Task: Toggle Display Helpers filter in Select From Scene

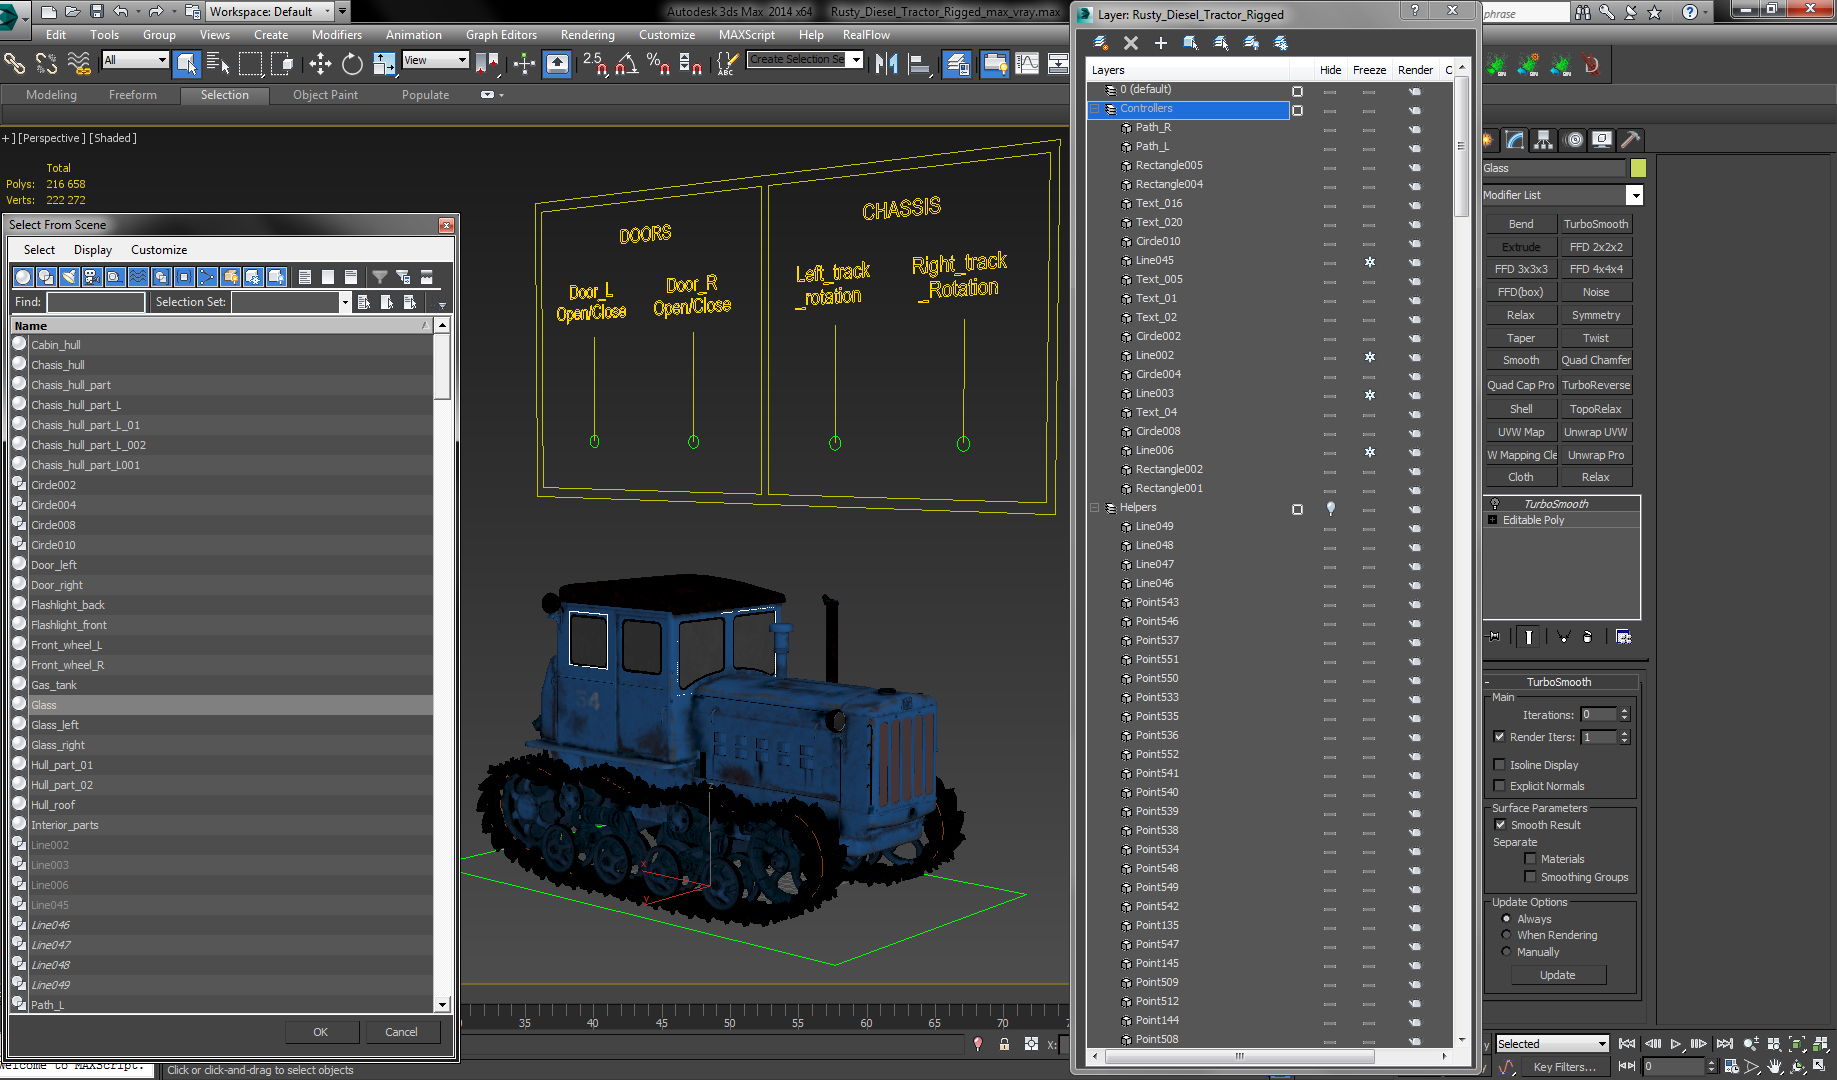Action: [115, 277]
